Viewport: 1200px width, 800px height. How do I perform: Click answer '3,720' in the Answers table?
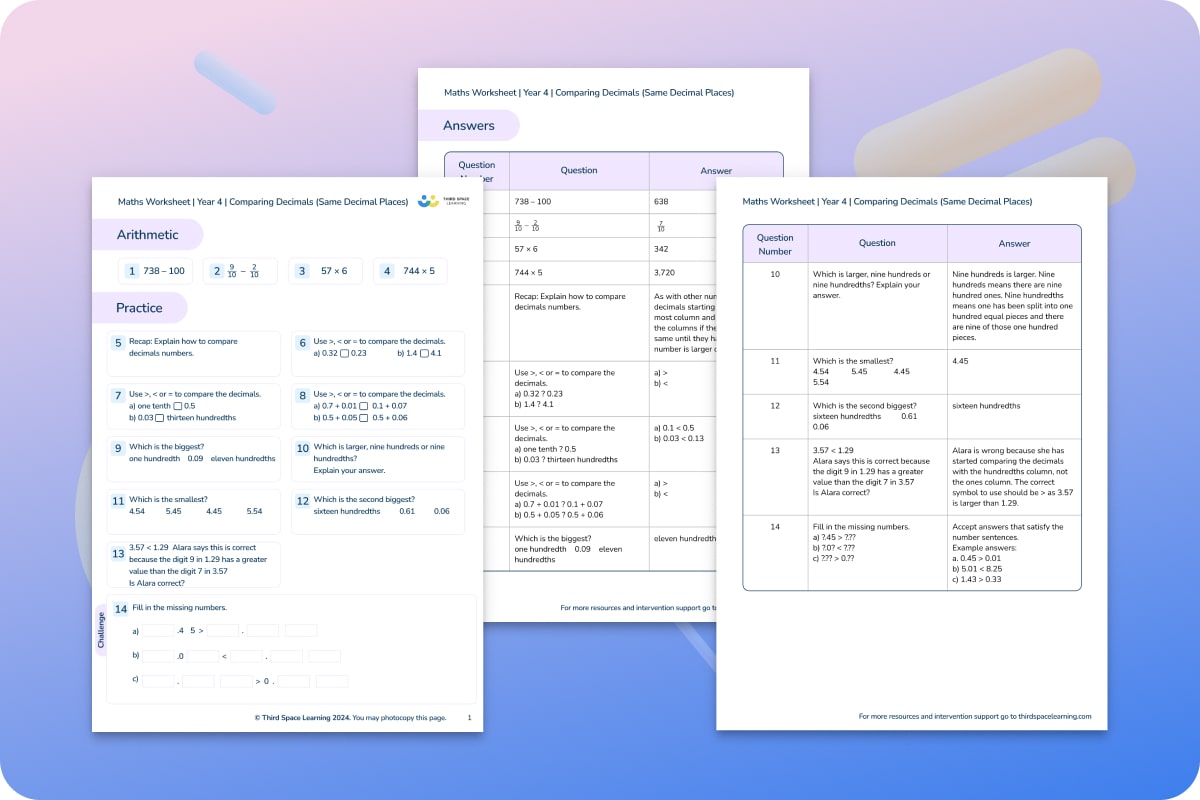click(664, 272)
